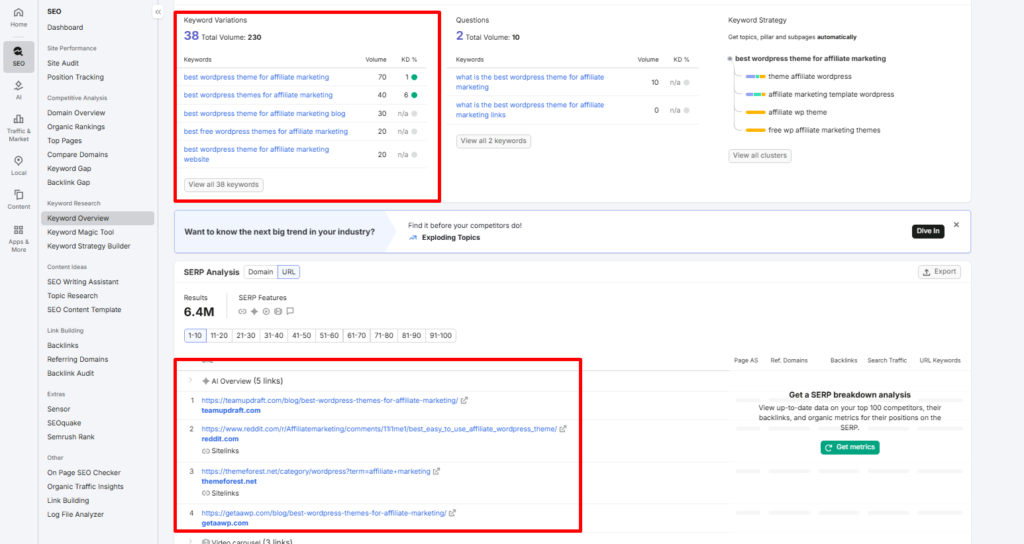Open cluster free wp affiliate marketing themes

pos(824,130)
